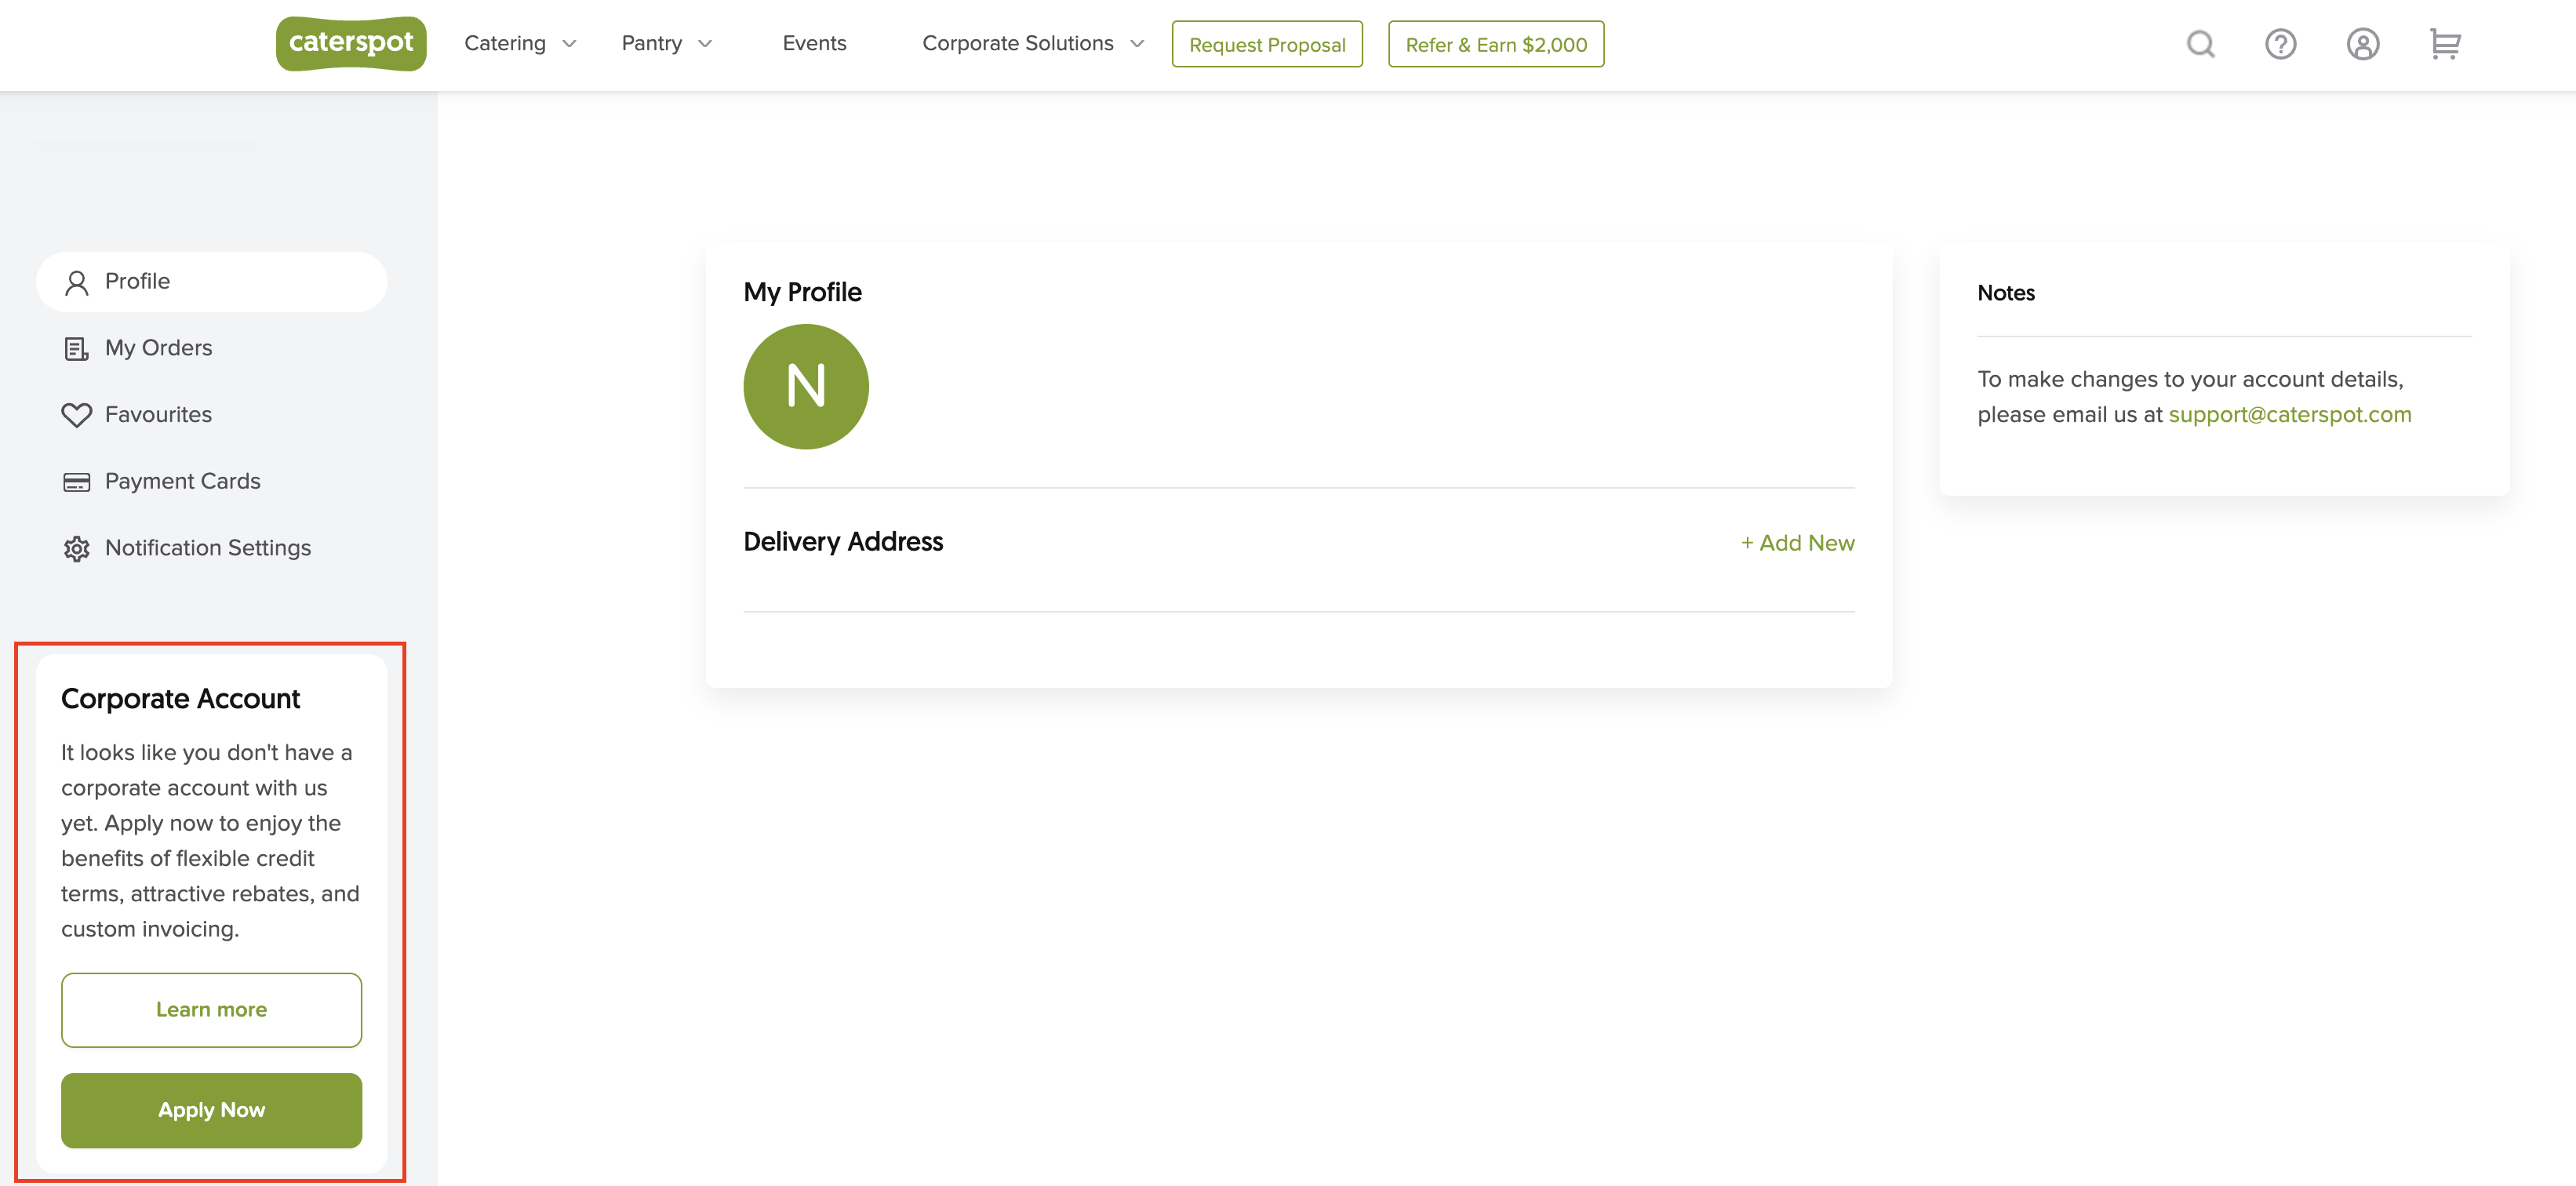Click the Corporate Account heading

pyautogui.click(x=180, y=698)
